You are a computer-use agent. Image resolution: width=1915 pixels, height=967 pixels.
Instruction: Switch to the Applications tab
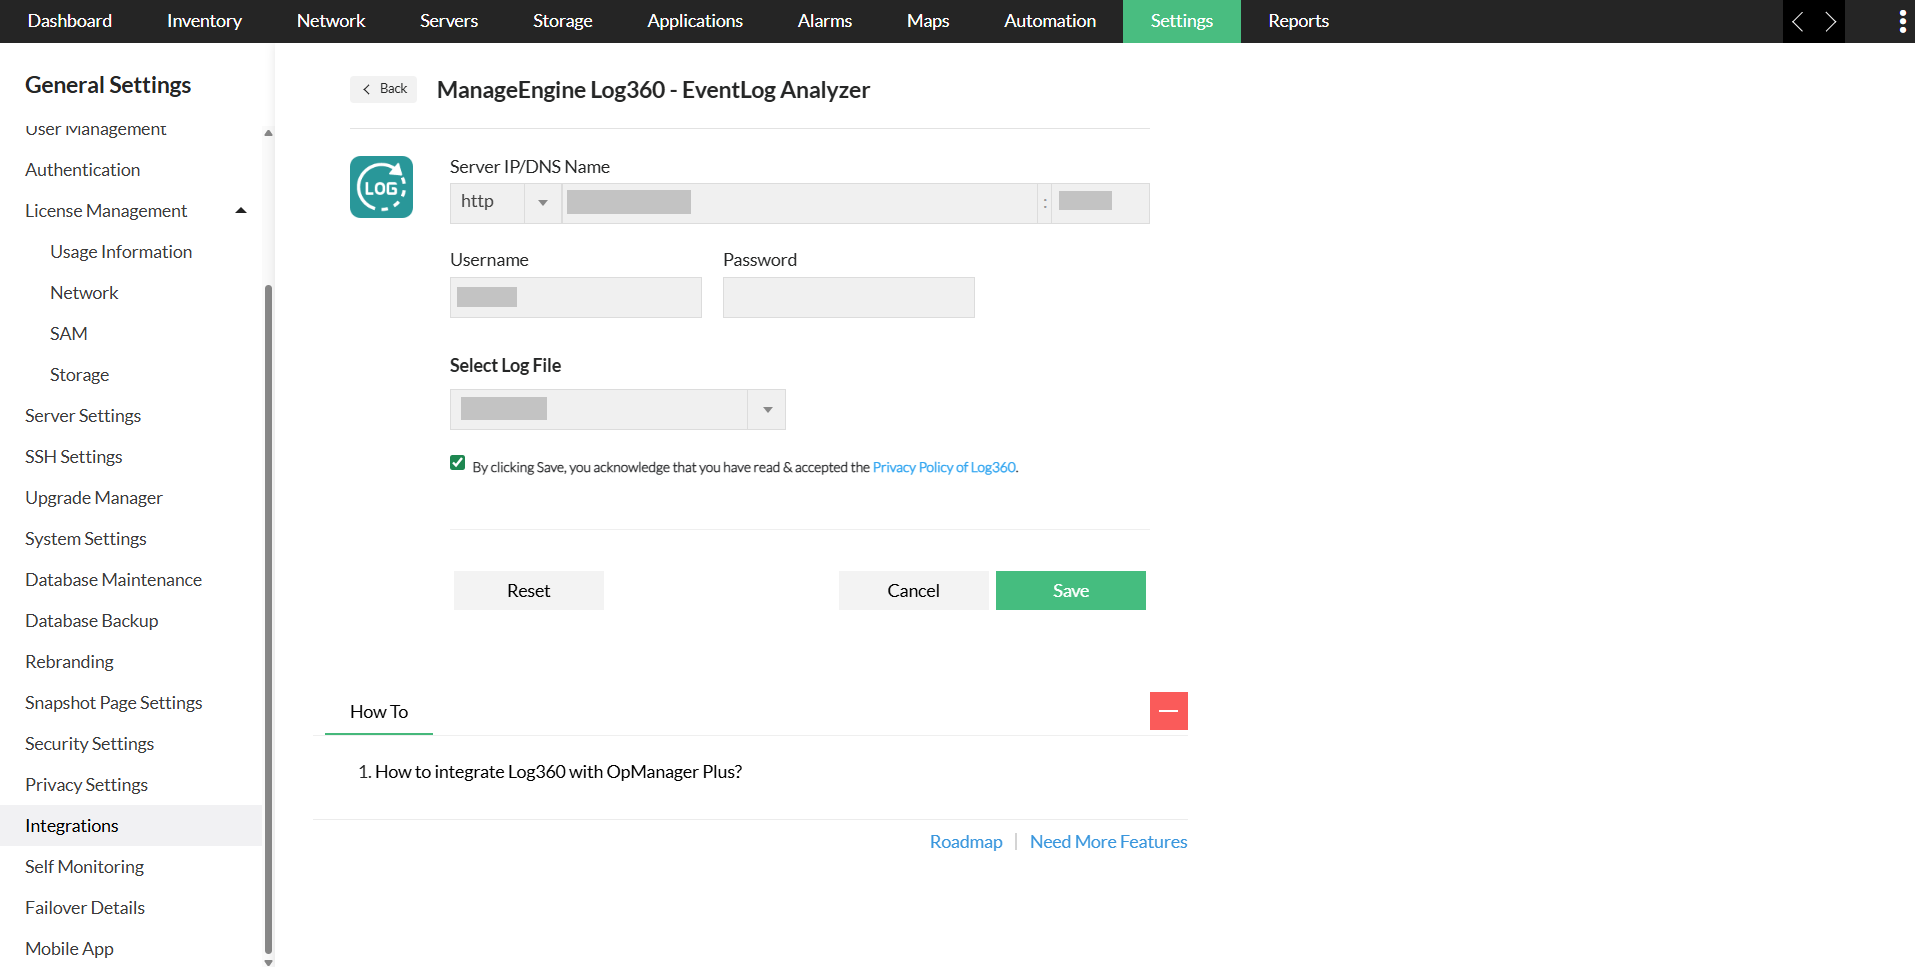coord(695,21)
